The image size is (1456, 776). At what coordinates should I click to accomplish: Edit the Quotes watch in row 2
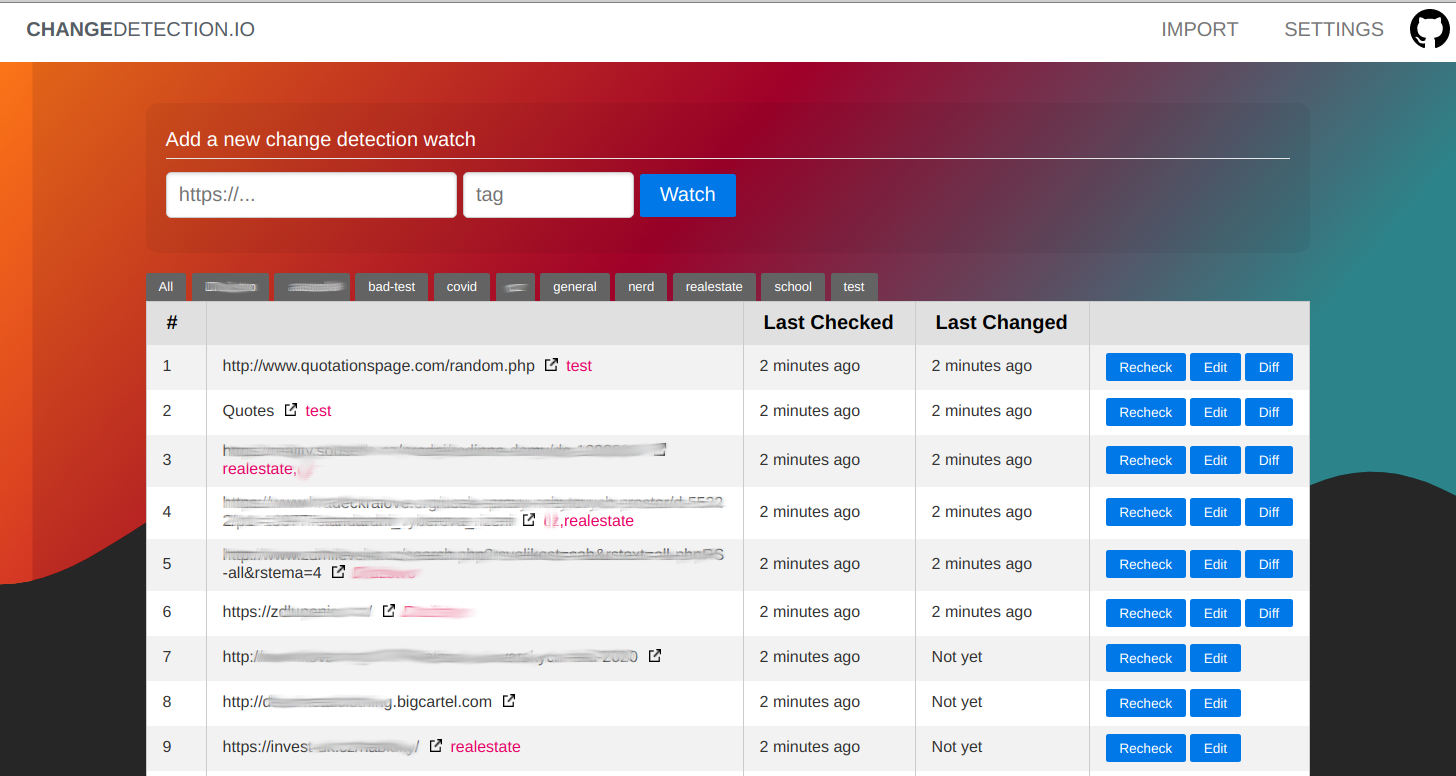coord(1215,412)
